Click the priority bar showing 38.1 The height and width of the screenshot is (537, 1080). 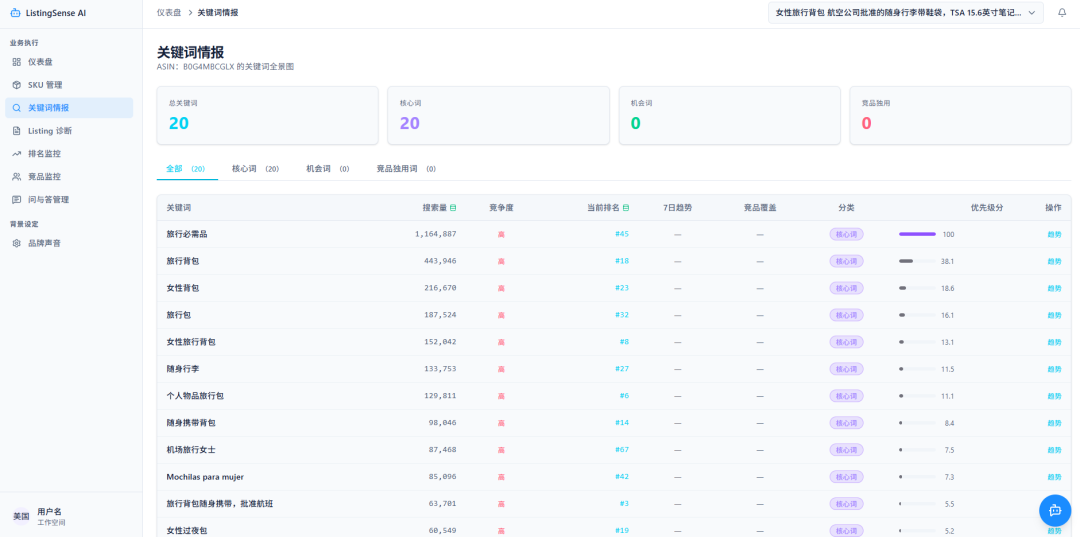[917, 261]
